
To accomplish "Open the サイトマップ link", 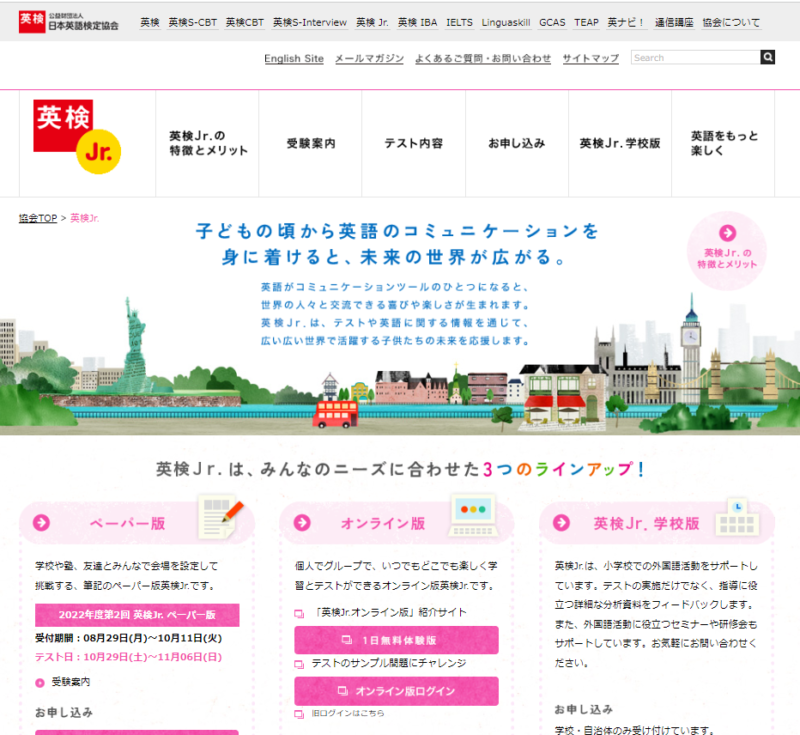I will [590, 58].
